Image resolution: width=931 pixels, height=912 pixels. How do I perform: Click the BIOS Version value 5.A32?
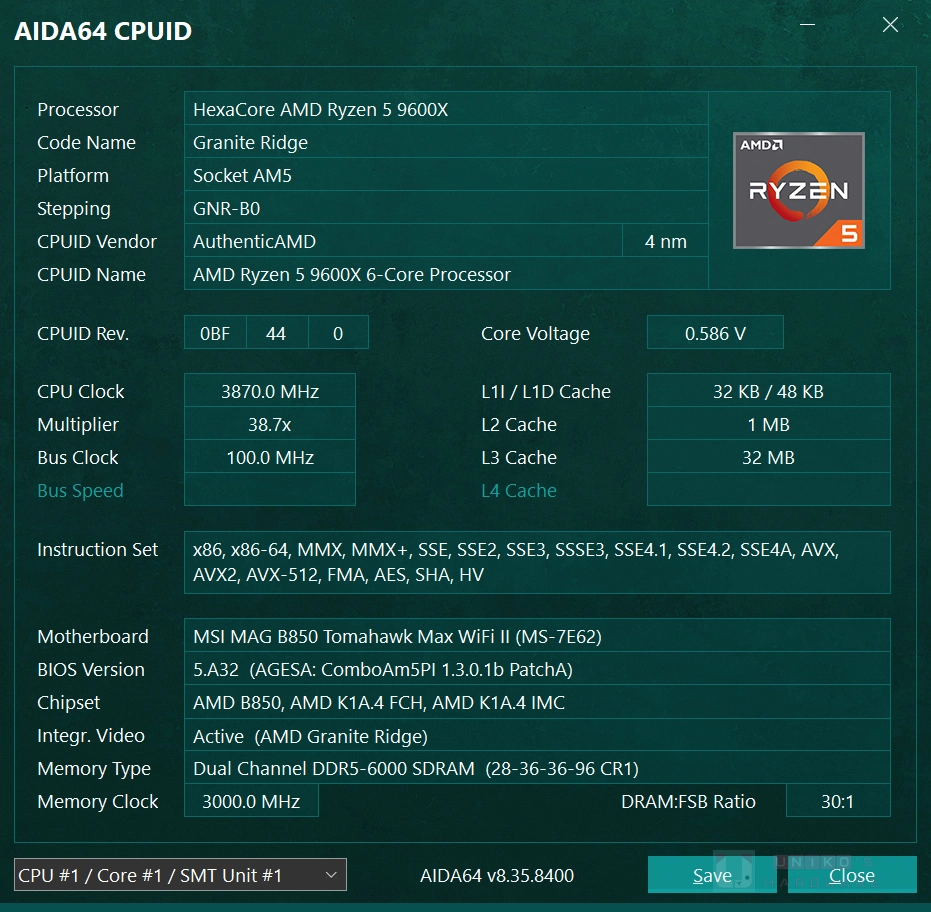(537, 669)
